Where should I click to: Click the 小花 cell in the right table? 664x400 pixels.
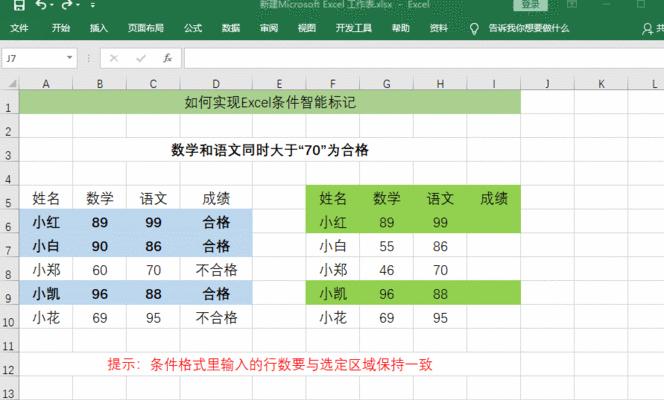(x=333, y=318)
